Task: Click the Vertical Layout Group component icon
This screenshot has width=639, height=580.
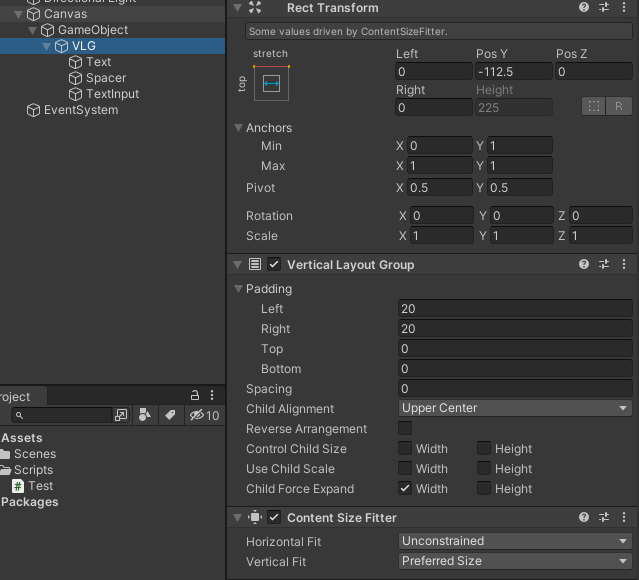Action: tap(255, 264)
